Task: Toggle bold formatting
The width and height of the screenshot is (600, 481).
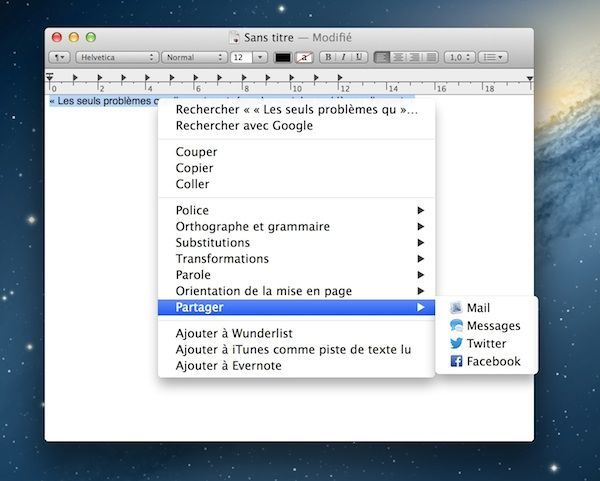Action: [328, 57]
